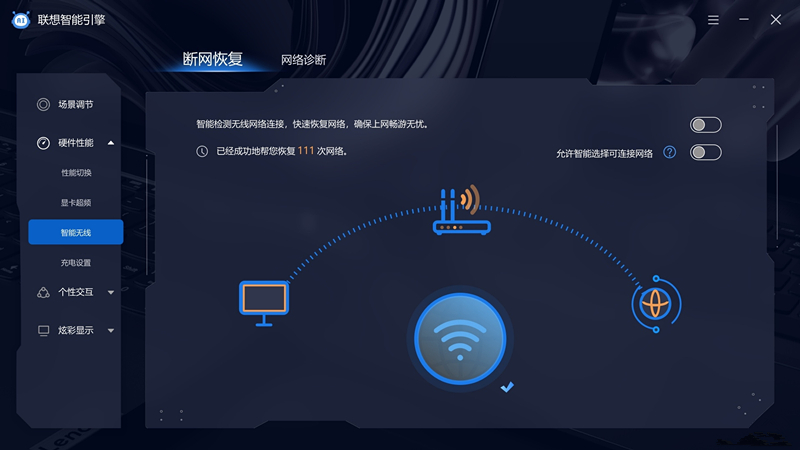Collapse the 硬件性能 section arrow
Image resolution: width=800 pixels, height=450 pixels.
pos(111,143)
